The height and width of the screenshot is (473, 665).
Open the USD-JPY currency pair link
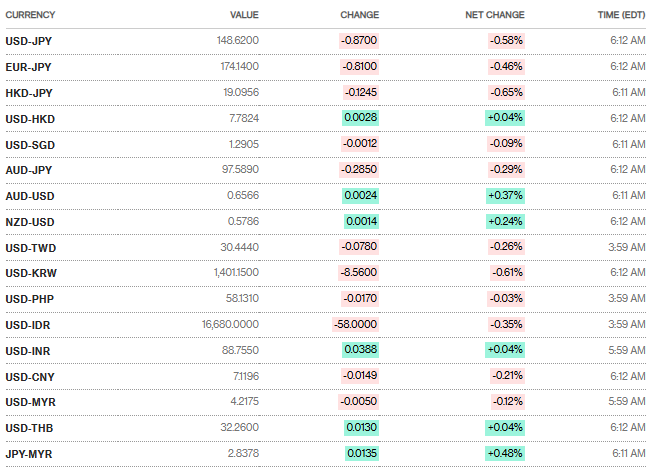click(28, 40)
